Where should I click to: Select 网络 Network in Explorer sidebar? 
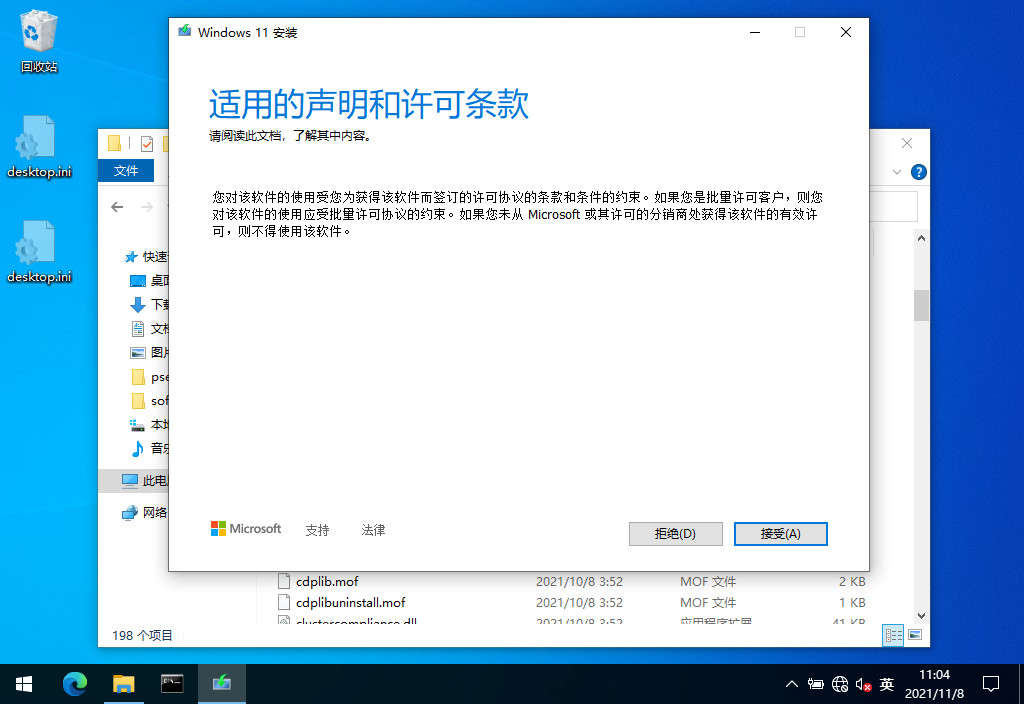[x=144, y=513]
